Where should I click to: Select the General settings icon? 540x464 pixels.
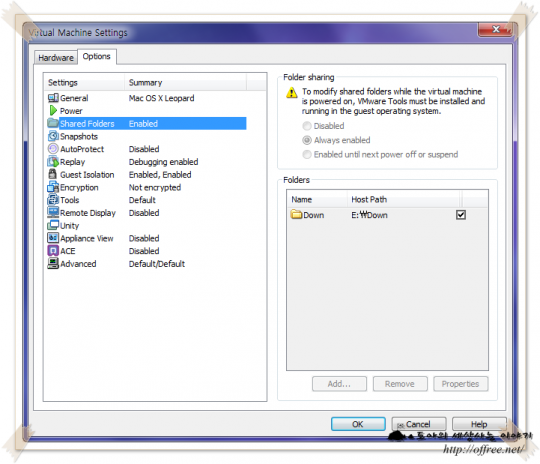point(53,98)
